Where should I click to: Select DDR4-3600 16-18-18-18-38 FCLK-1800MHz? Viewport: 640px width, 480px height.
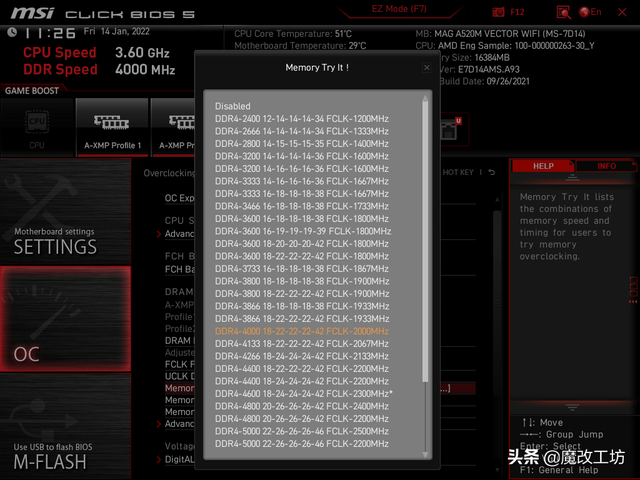[x=302, y=219]
